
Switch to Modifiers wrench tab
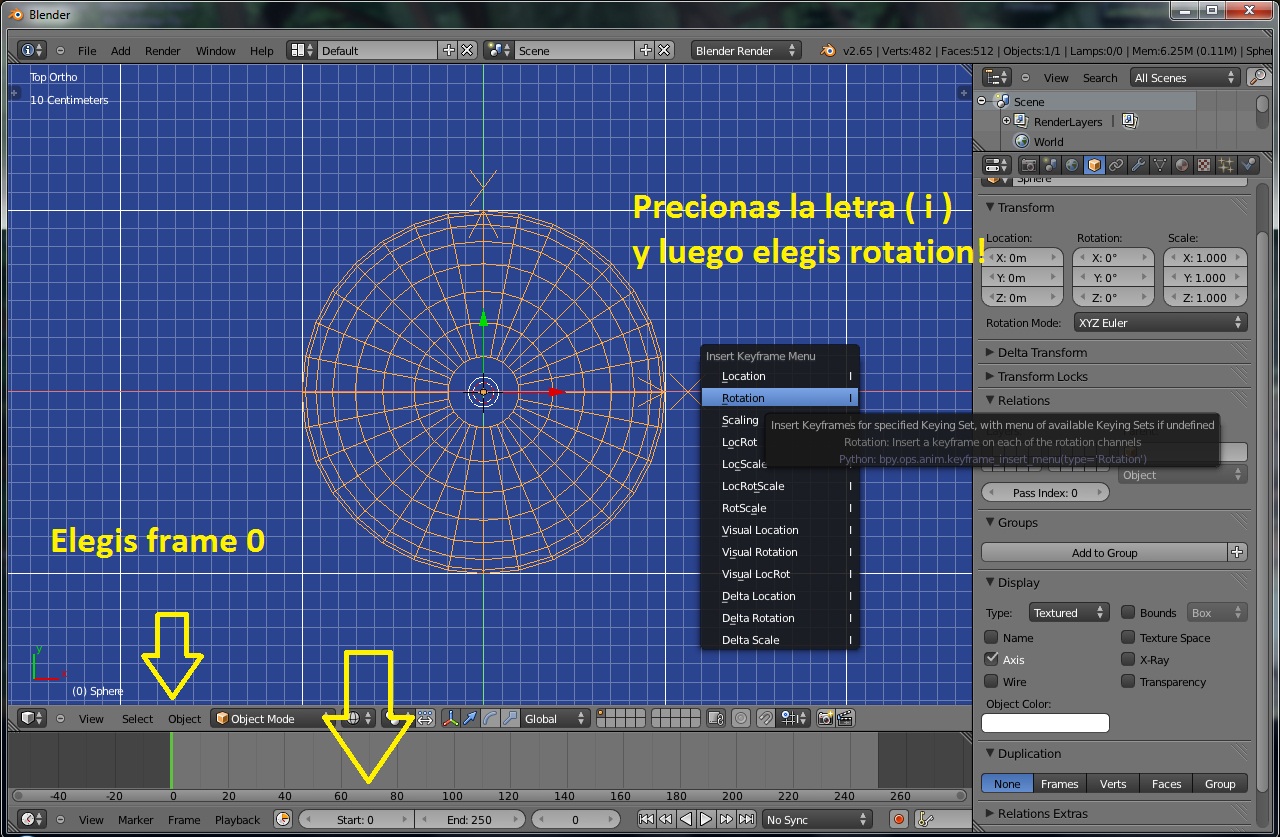click(x=1138, y=165)
